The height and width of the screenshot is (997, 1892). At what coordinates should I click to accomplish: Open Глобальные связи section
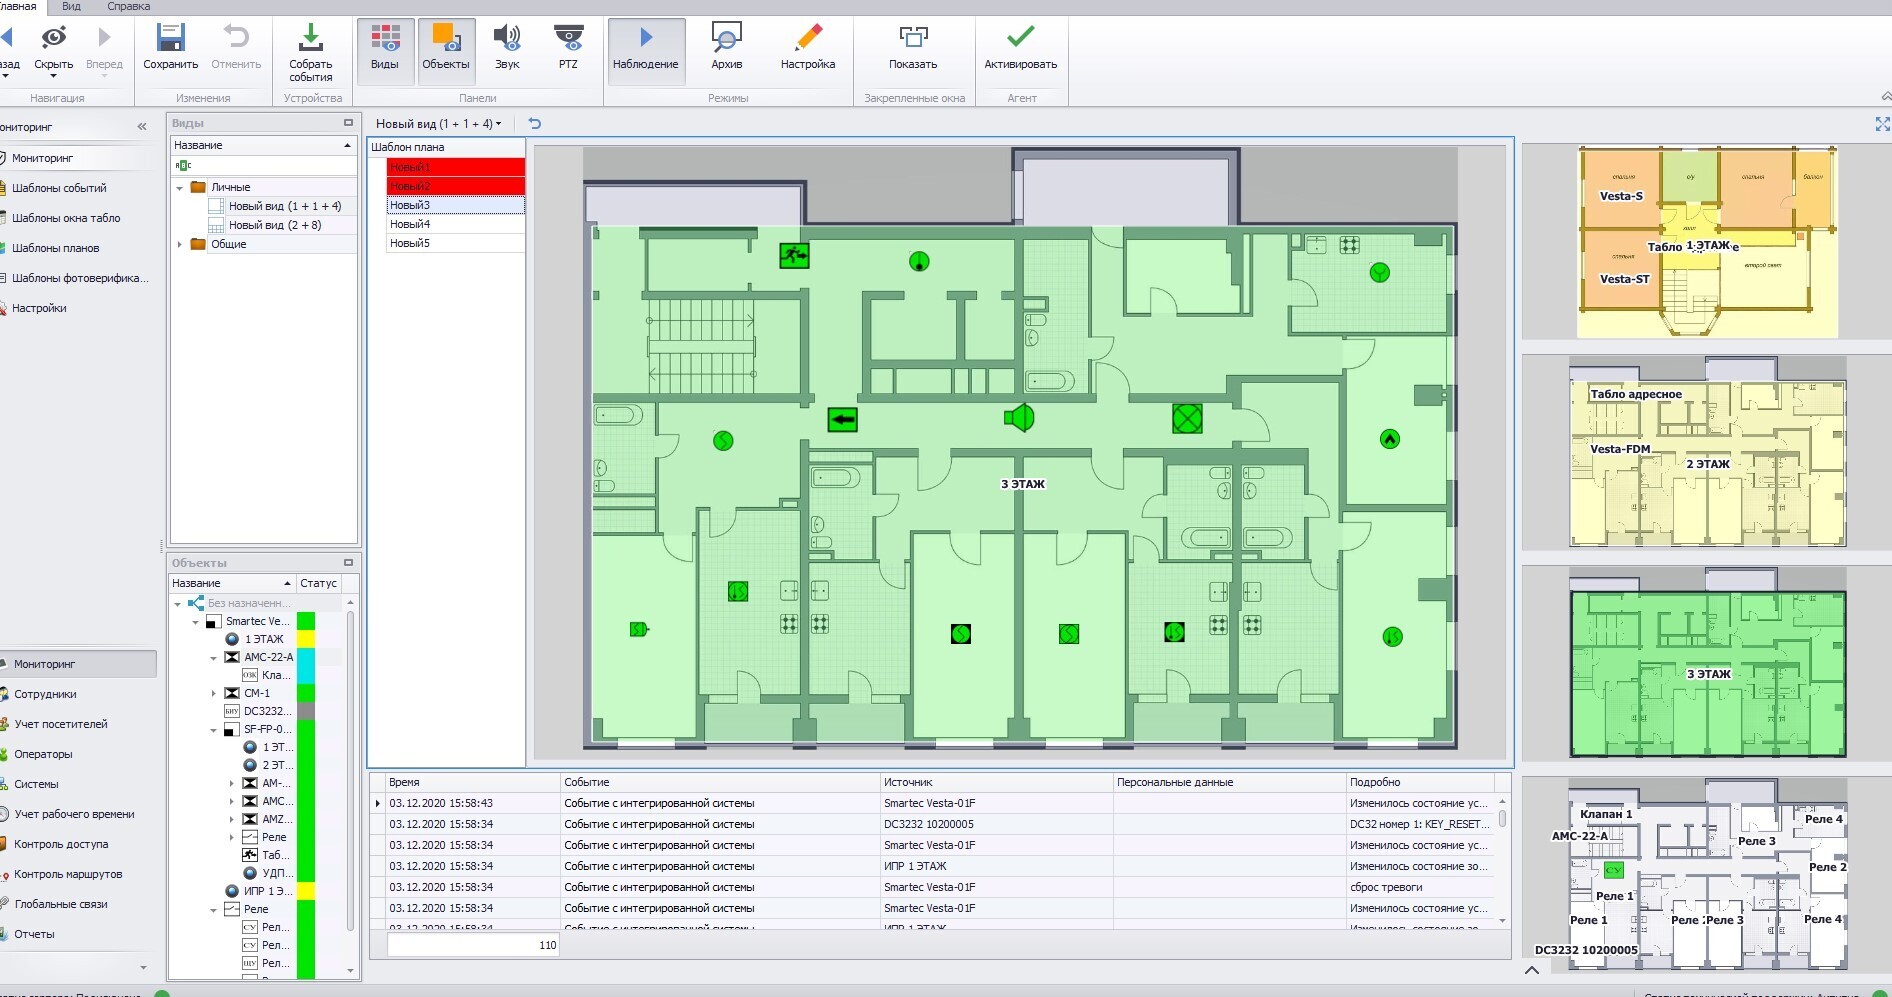click(x=60, y=904)
